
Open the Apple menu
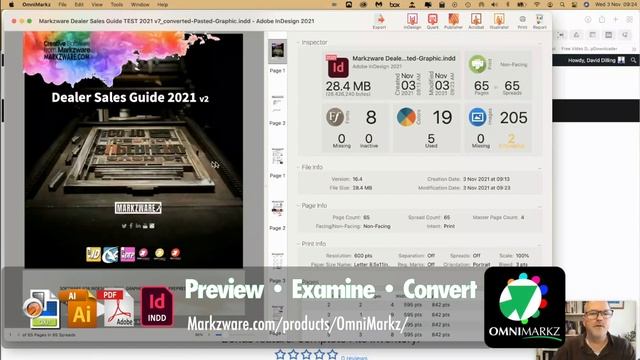(11, 4)
